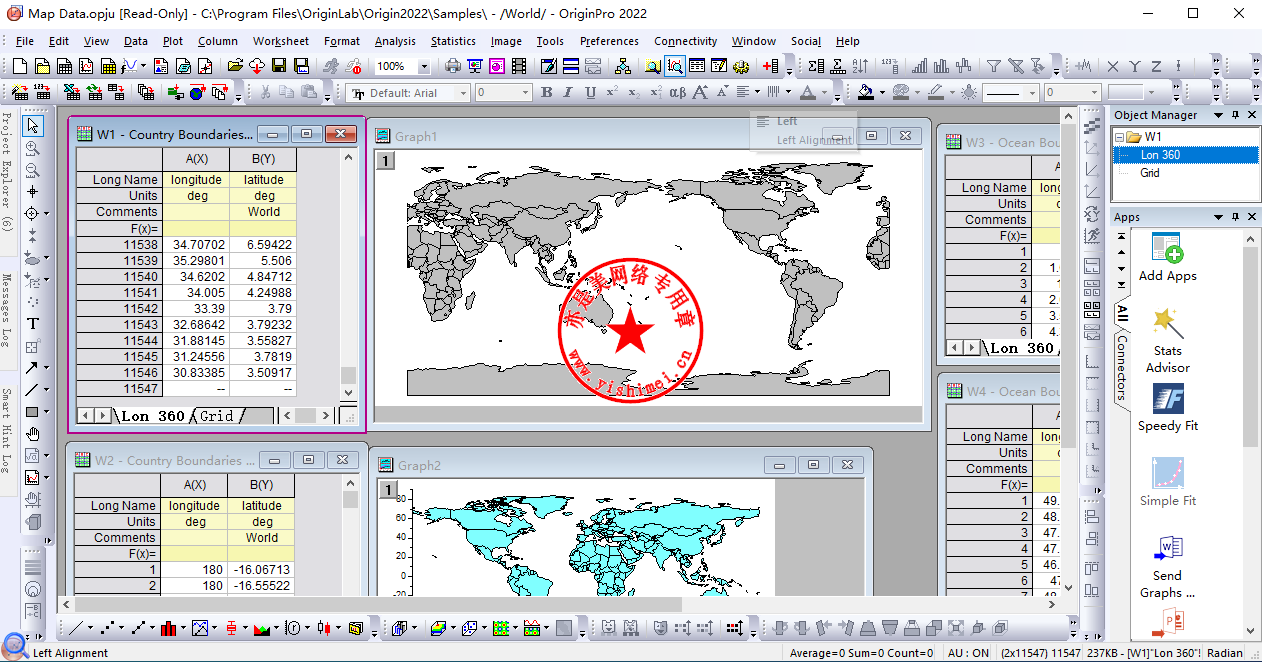1262x662 pixels.
Task: Open the Worksheet menu
Action: coord(281,41)
